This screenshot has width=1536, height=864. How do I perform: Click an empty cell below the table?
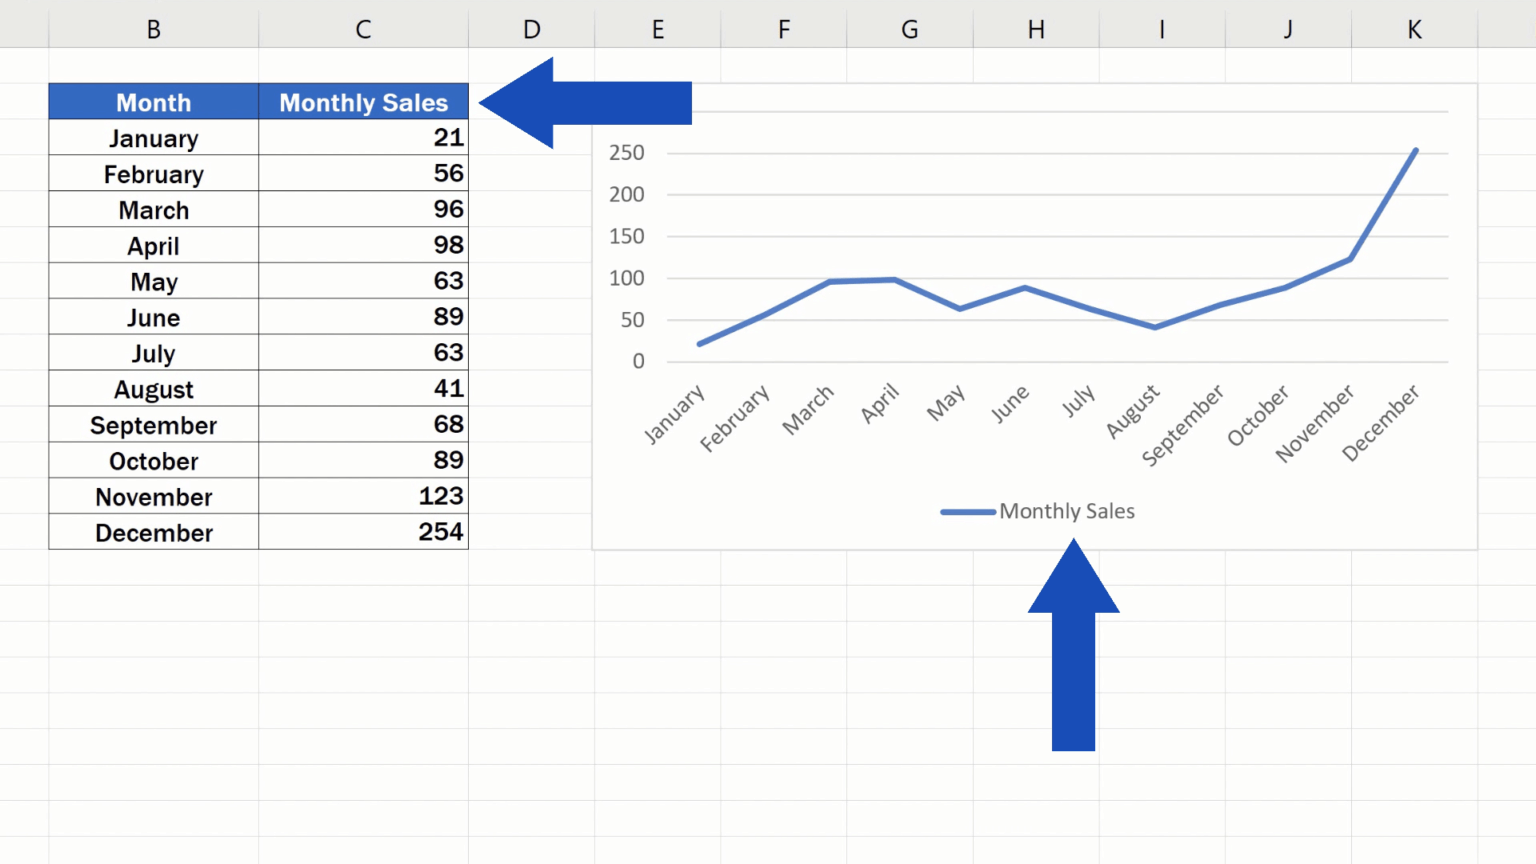pyautogui.click(x=153, y=600)
